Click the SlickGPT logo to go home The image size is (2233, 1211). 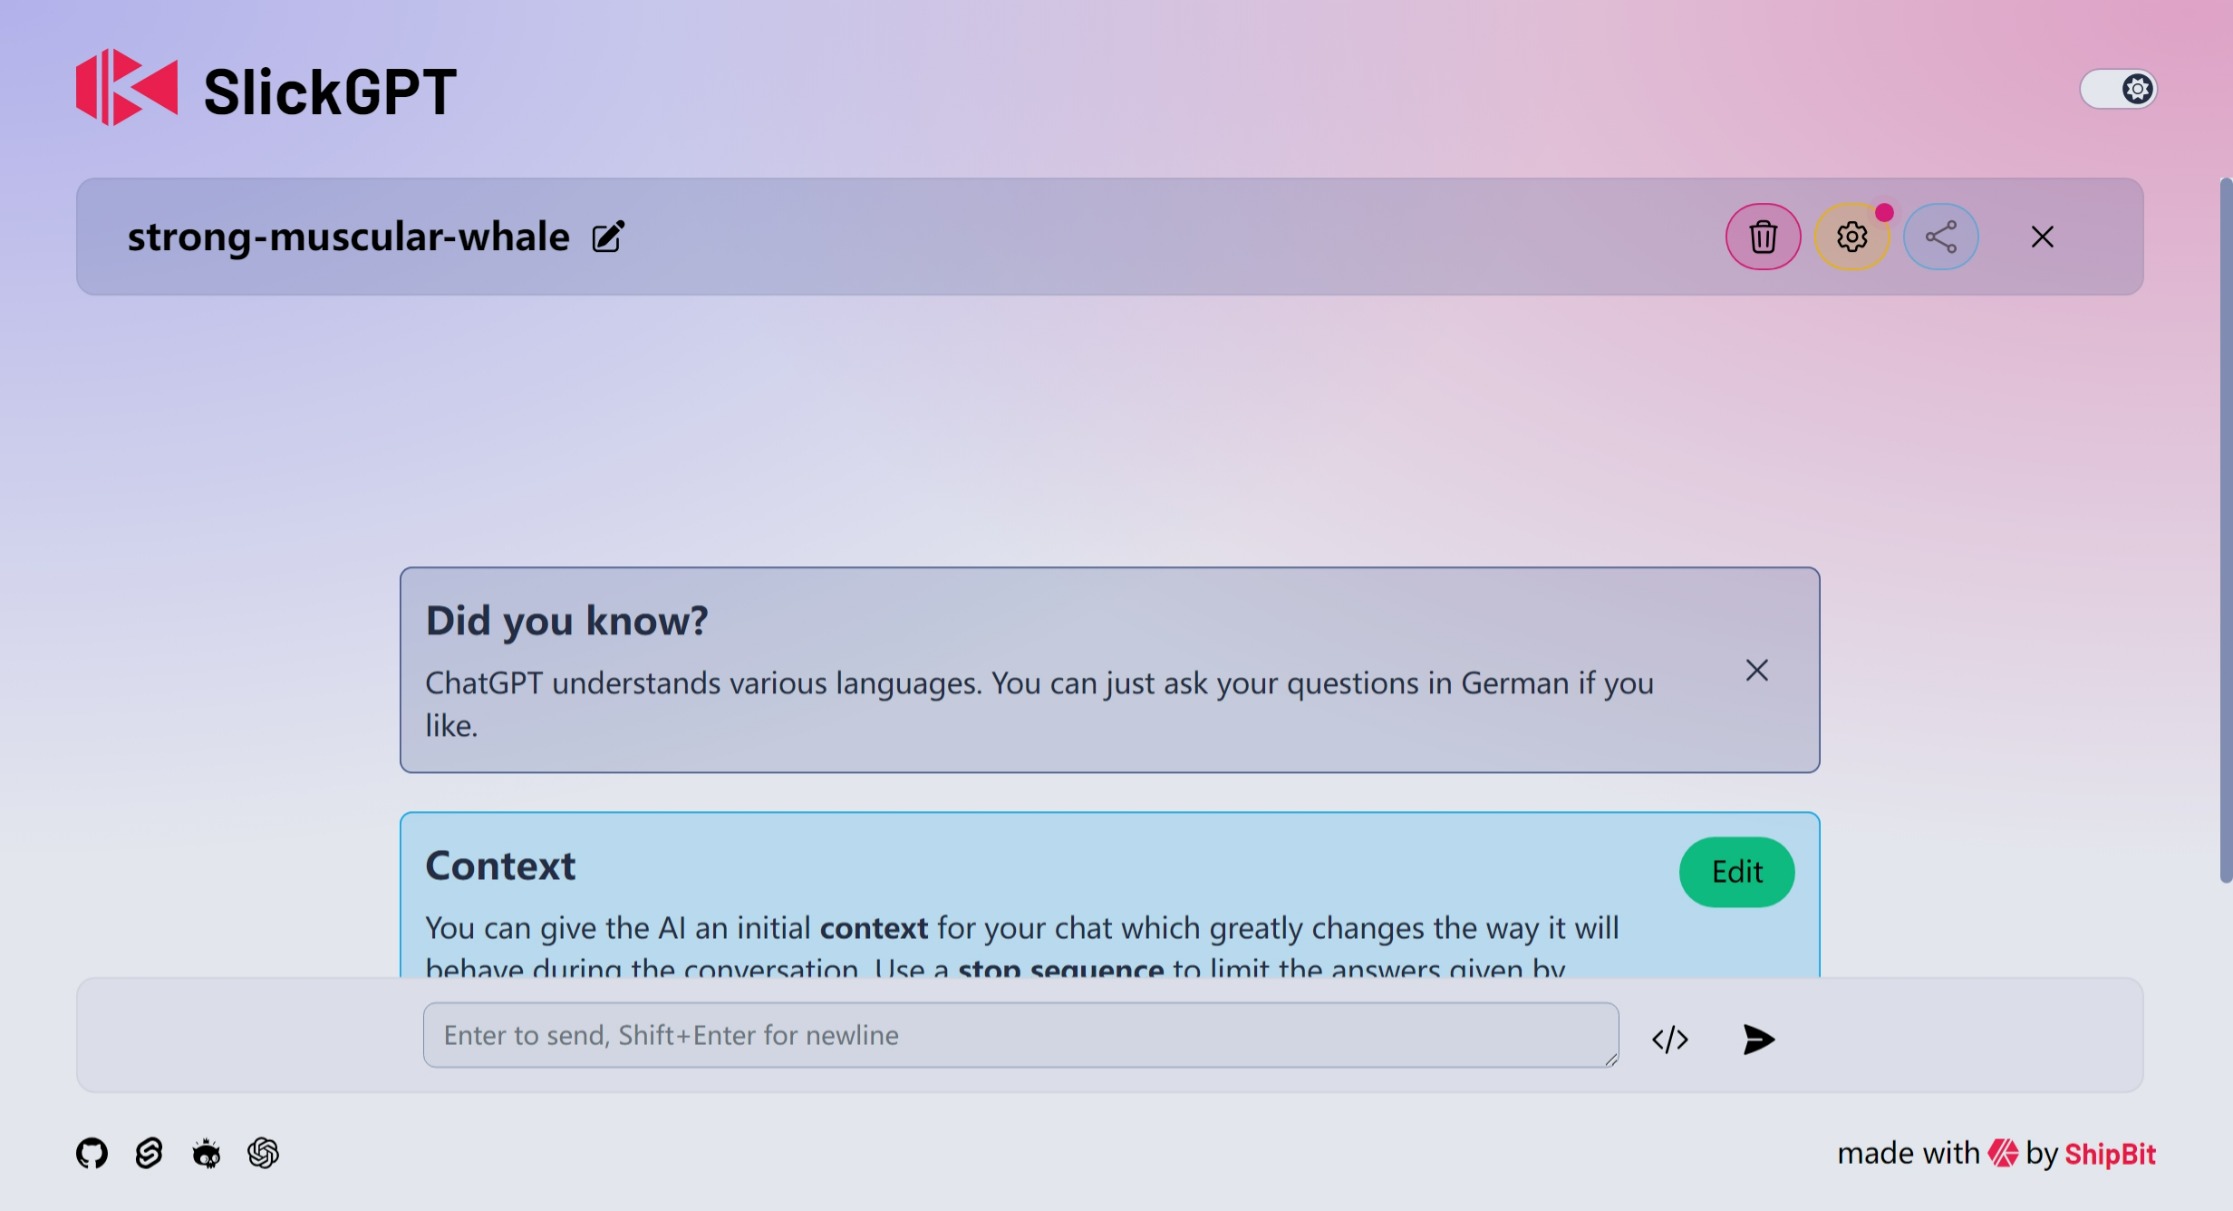point(266,90)
